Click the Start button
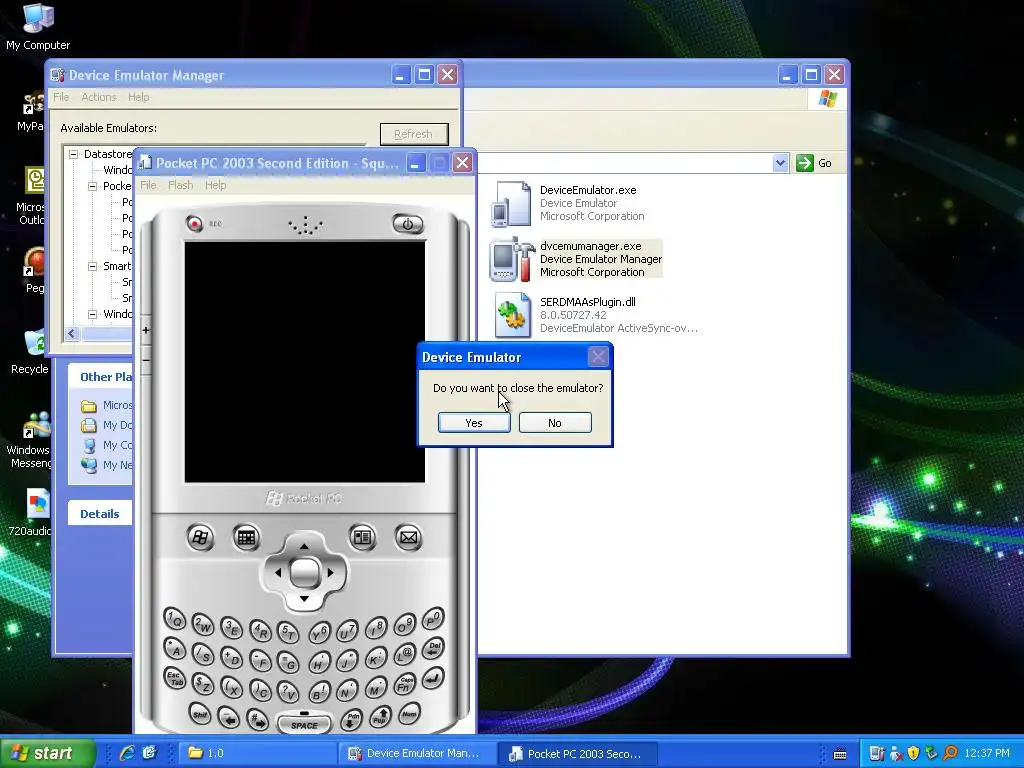This screenshot has height=768, width=1024. pos(47,753)
